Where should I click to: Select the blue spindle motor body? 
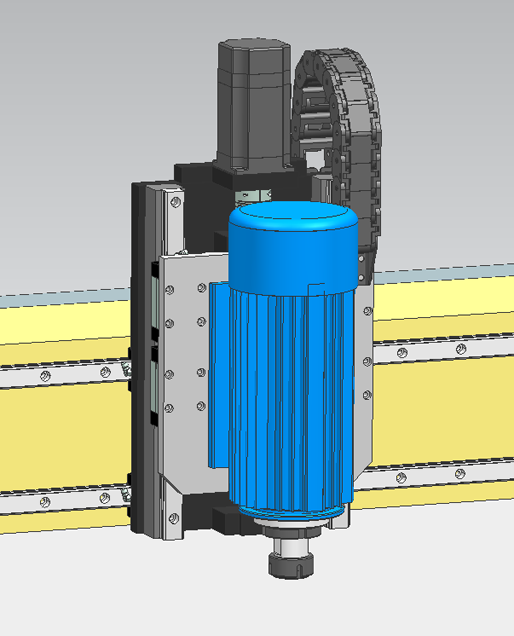[290, 361]
